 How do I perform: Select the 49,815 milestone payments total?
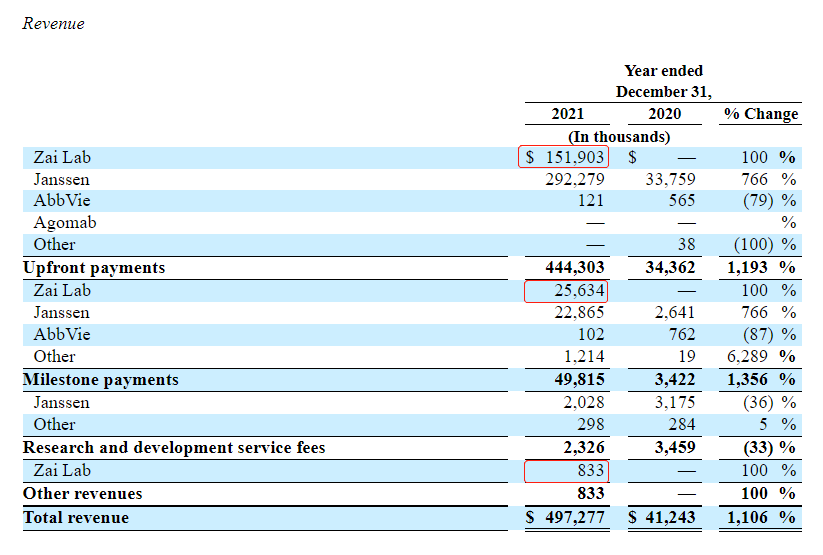(x=577, y=380)
